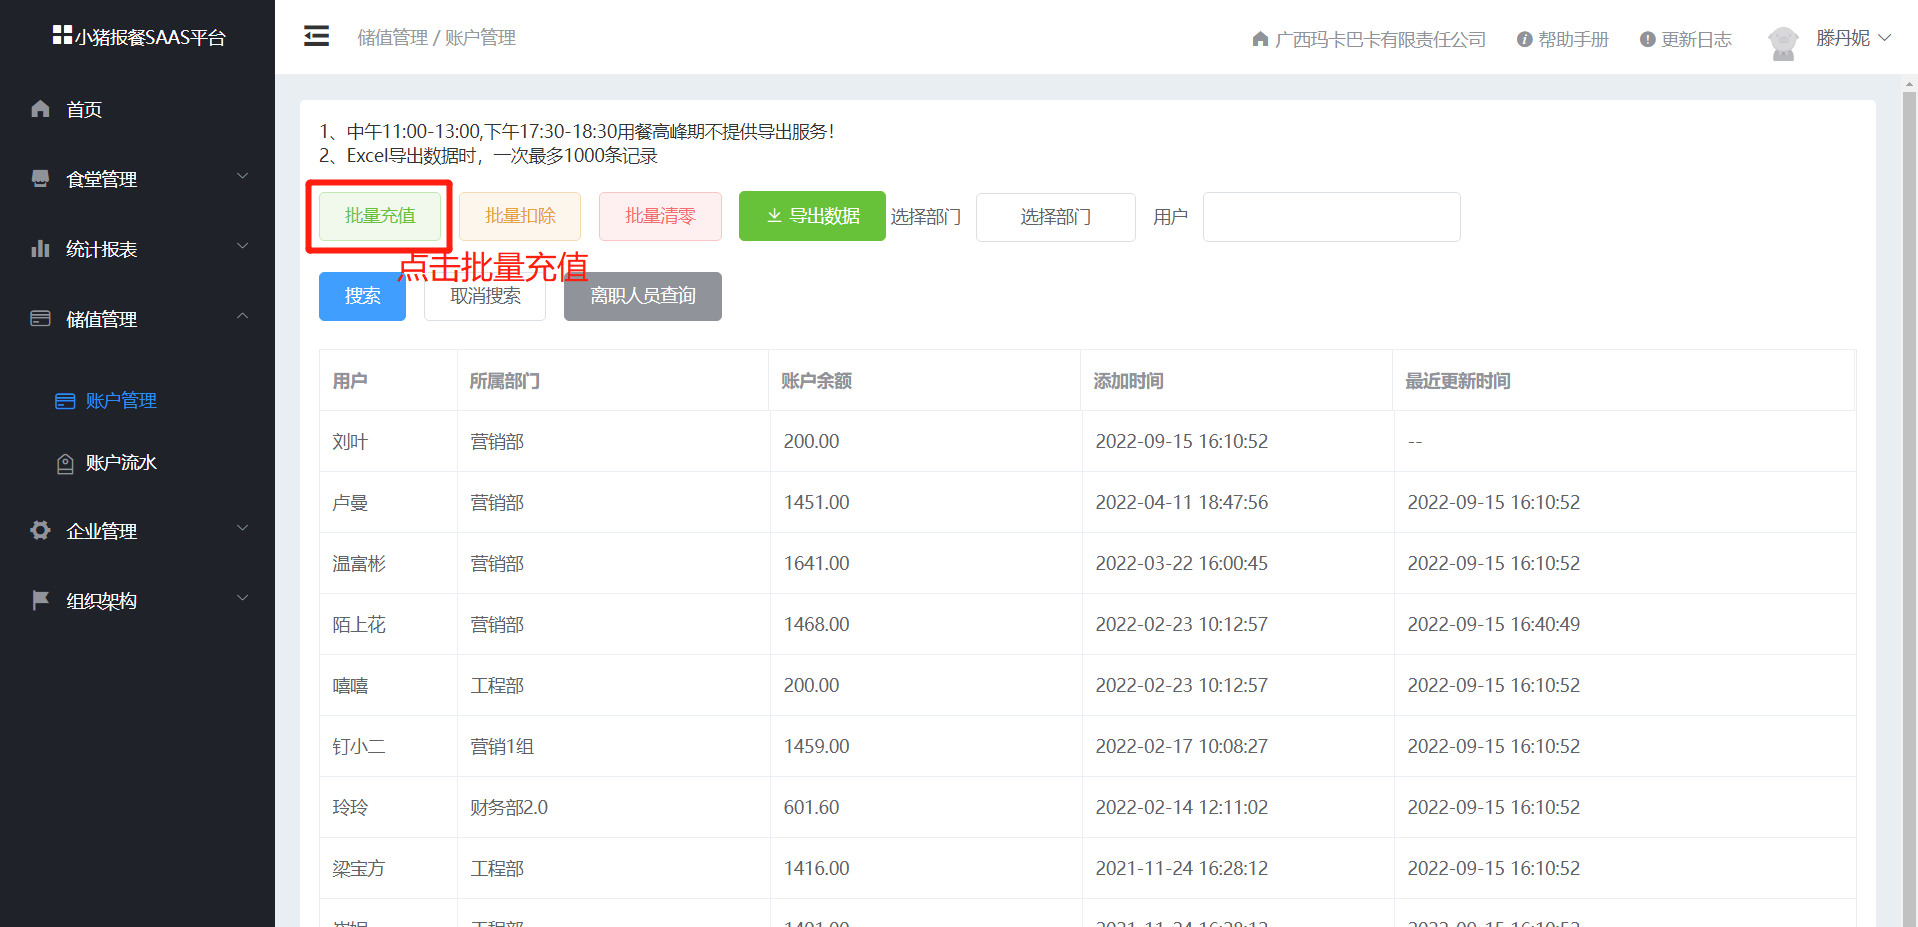Open 组织架构 menu item
Screen dimensions: 1918x927
[x=101, y=602]
